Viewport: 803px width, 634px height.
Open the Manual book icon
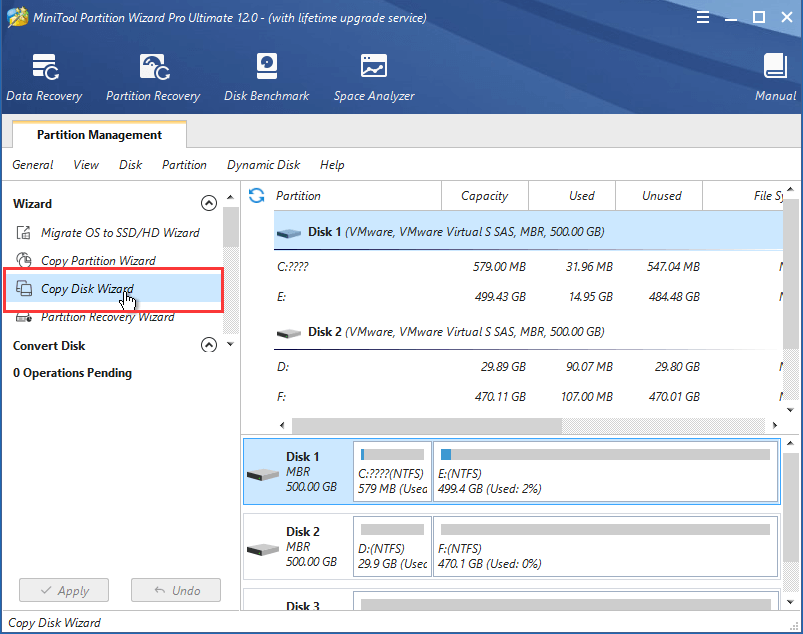coord(775,66)
